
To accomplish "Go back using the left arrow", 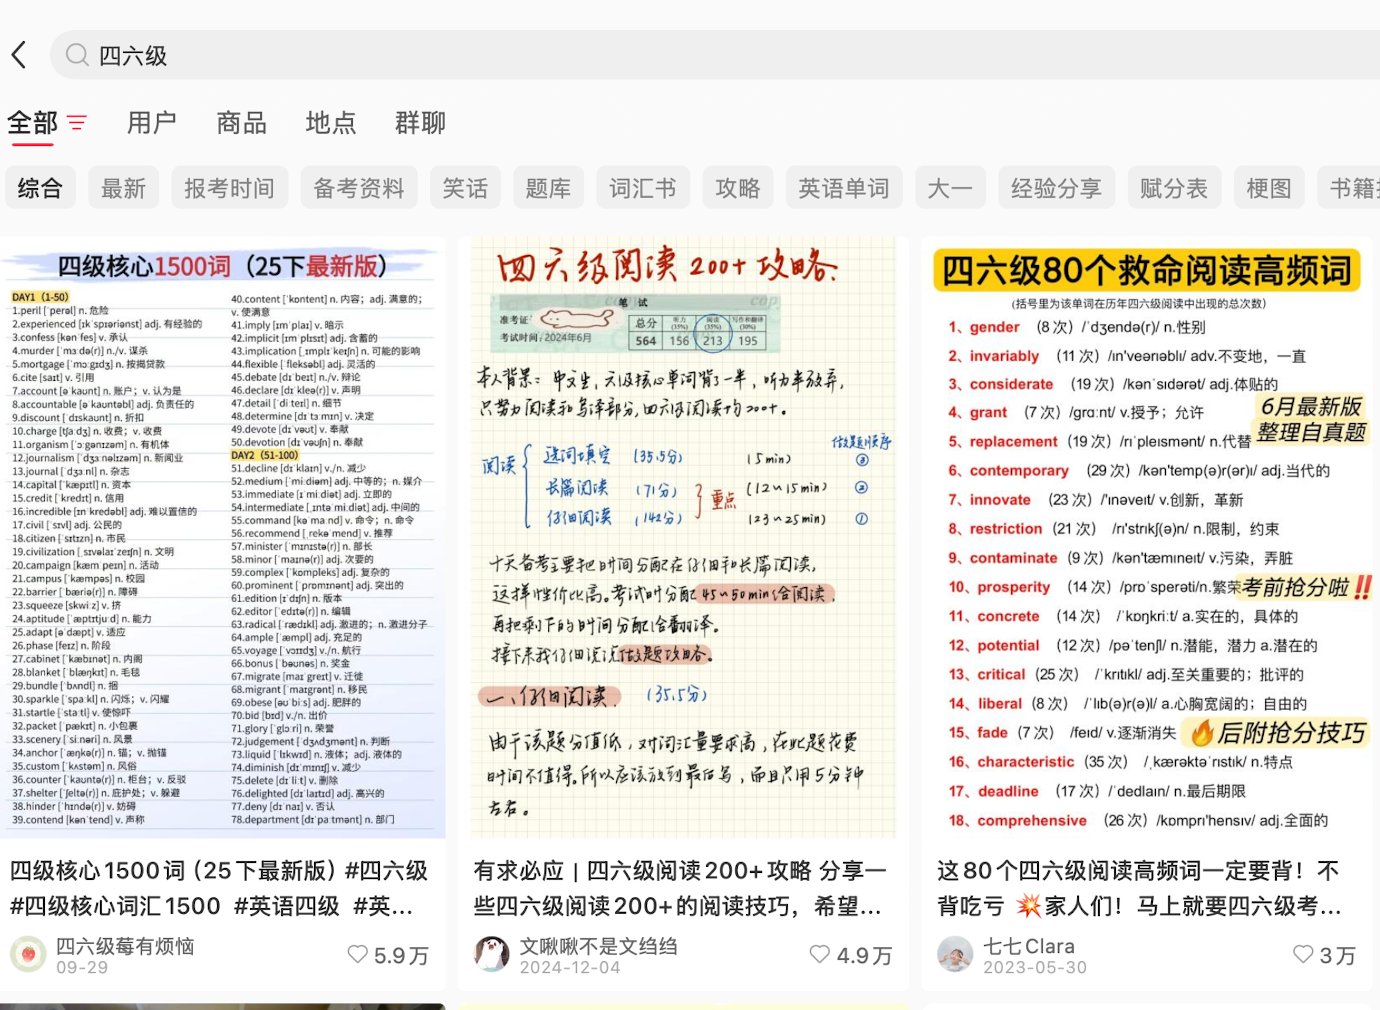I will click(19, 55).
